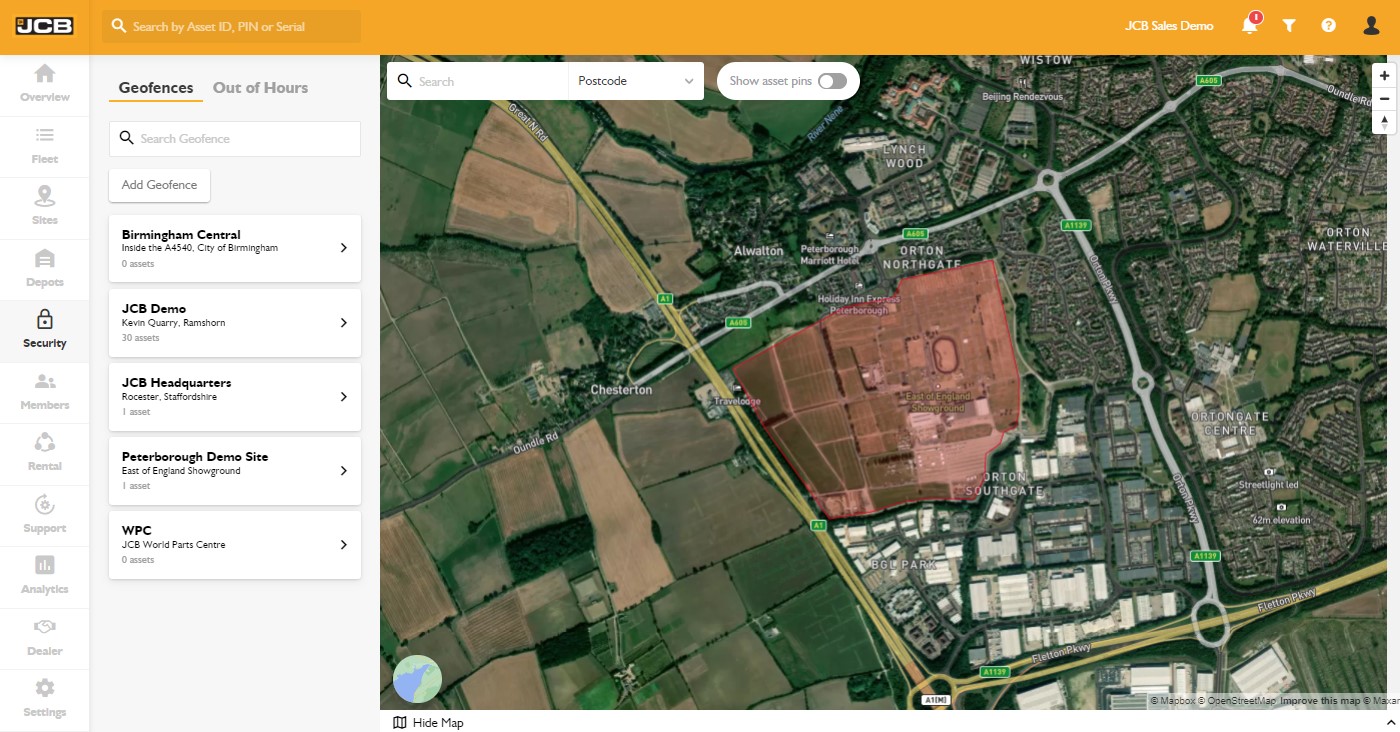Open Settings gear in sidebar
This screenshot has height=732, width=1400.
tap(44, 699)
